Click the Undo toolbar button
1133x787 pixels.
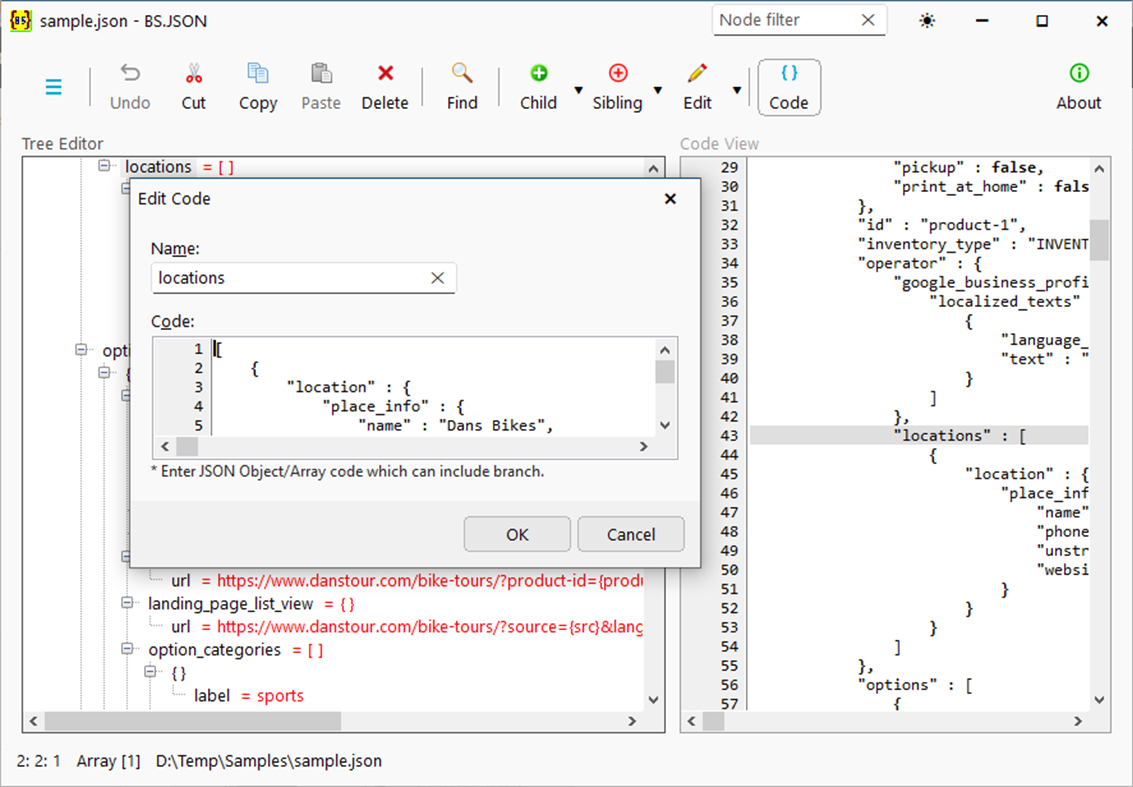(x=130, y=87)
